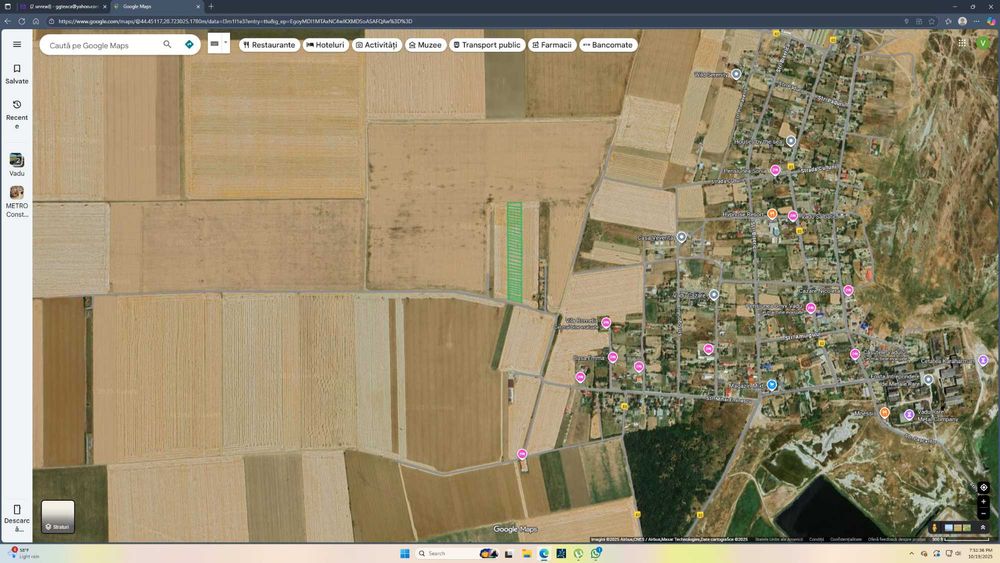The width and height of the screenshot is (1000, 563).
Task: Click the Cetatea lui Bachus purple pin
Action: point(983,360)
